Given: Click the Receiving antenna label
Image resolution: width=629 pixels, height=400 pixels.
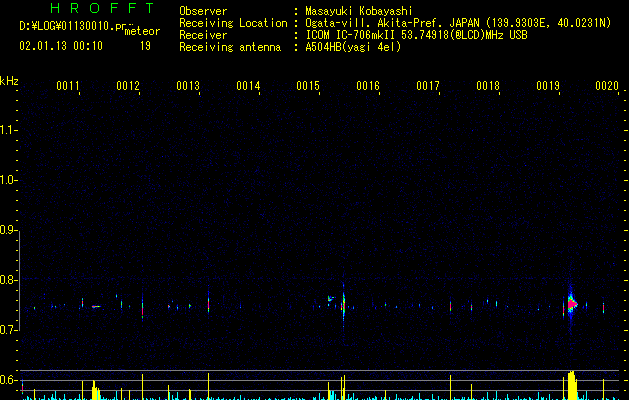Looking at the screenshot, I should (230, 47).
